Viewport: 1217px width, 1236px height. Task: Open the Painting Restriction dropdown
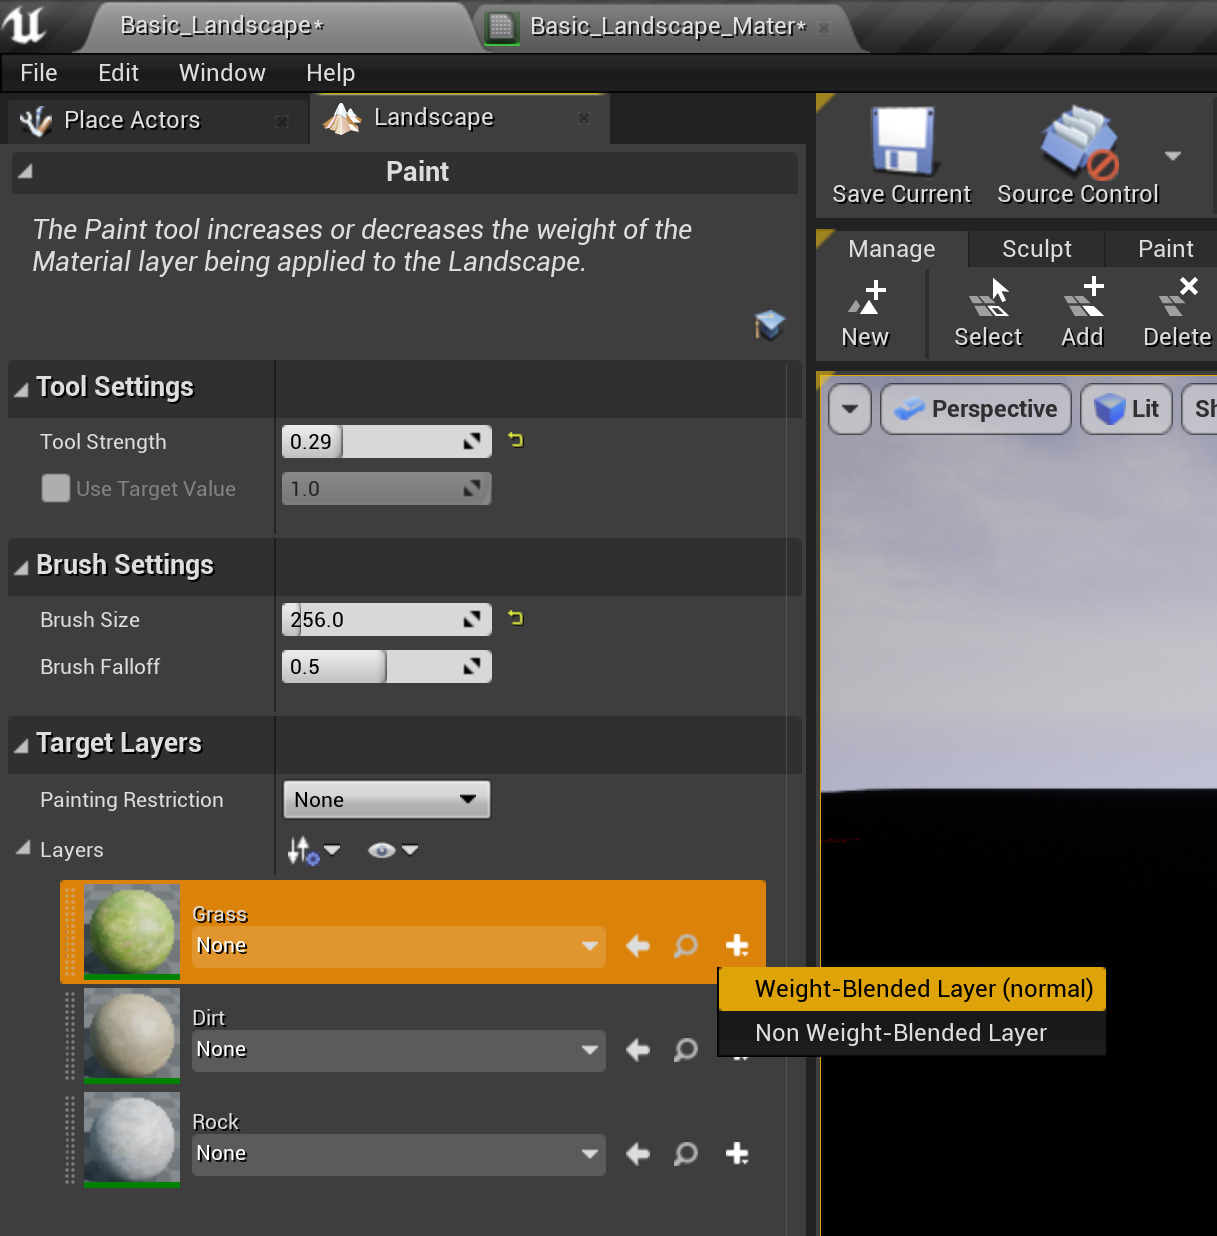(x=386, y=799)
